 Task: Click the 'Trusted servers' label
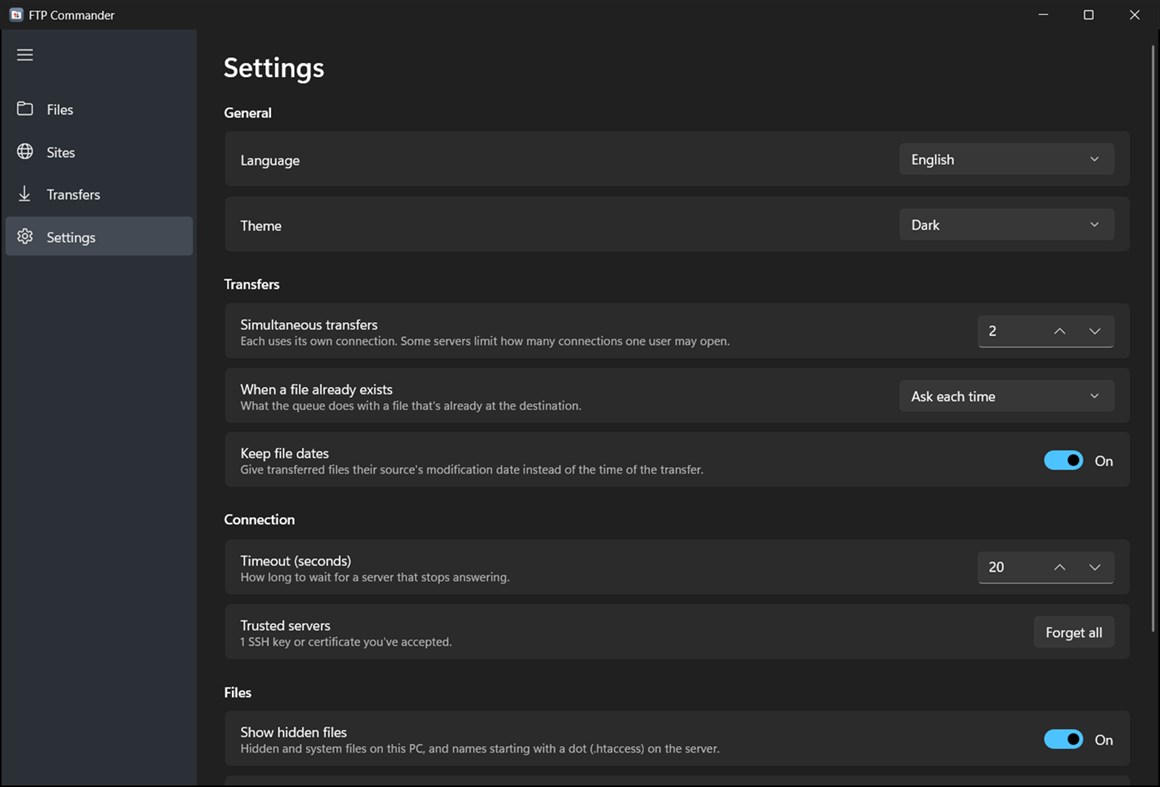(x=285, y=626)
